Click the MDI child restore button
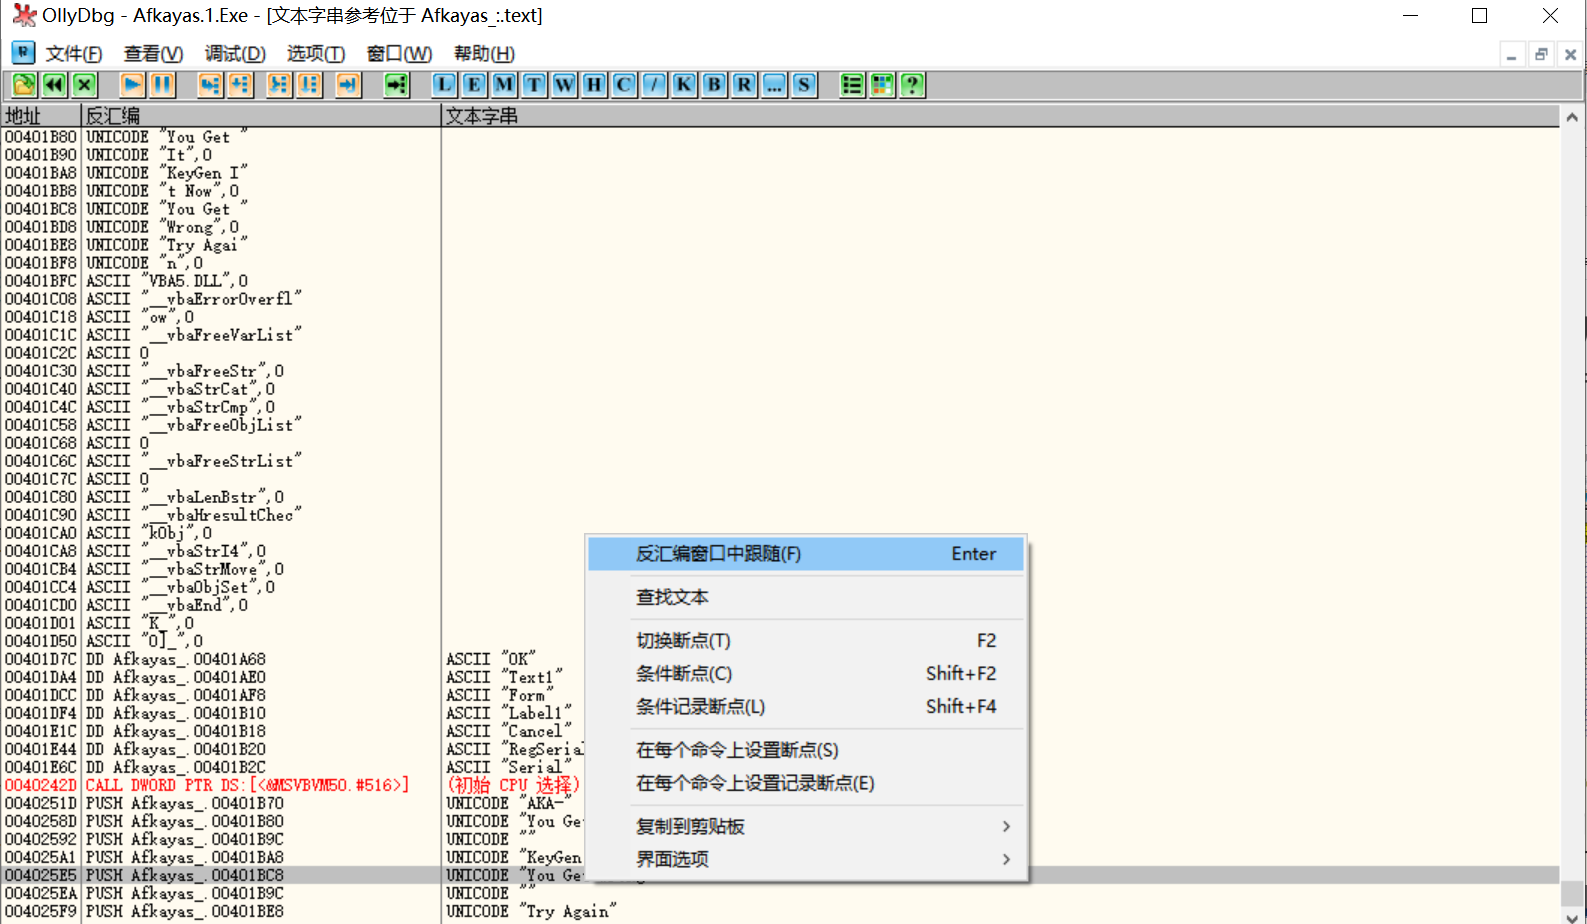The height and width of the screenshot is (924, 1587). tap(1541, 55)
